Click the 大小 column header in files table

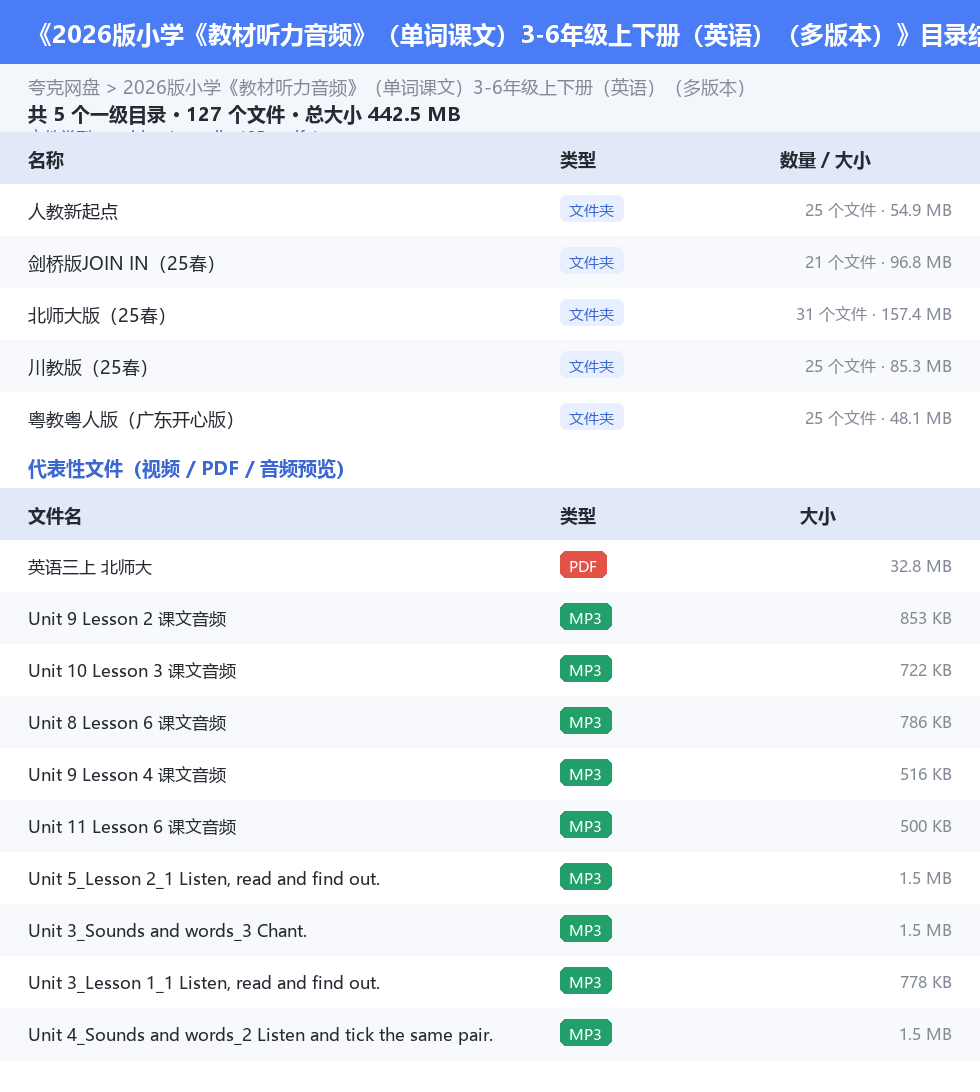pos(817,516)
